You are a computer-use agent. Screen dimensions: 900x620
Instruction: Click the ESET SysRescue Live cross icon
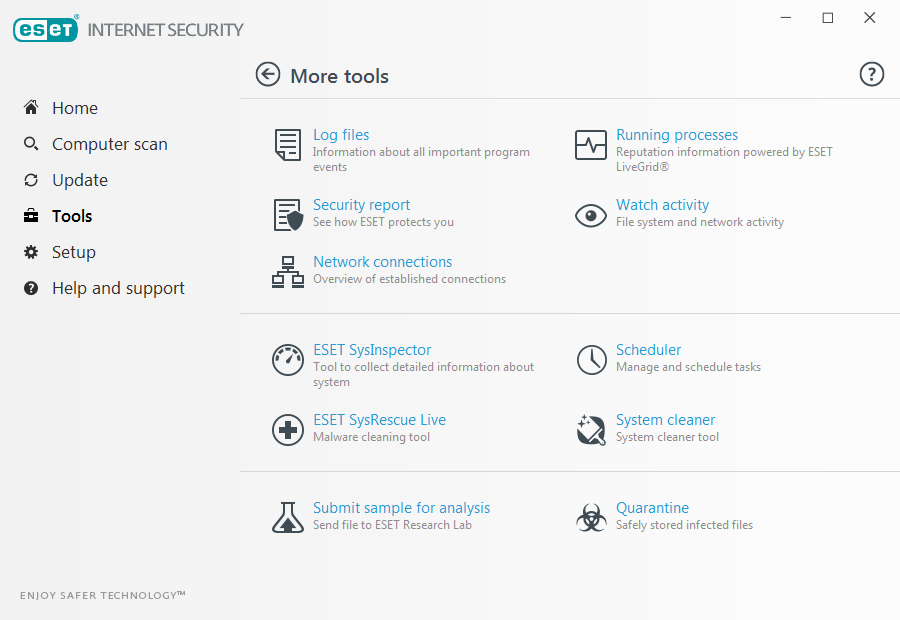coord(288,430)
